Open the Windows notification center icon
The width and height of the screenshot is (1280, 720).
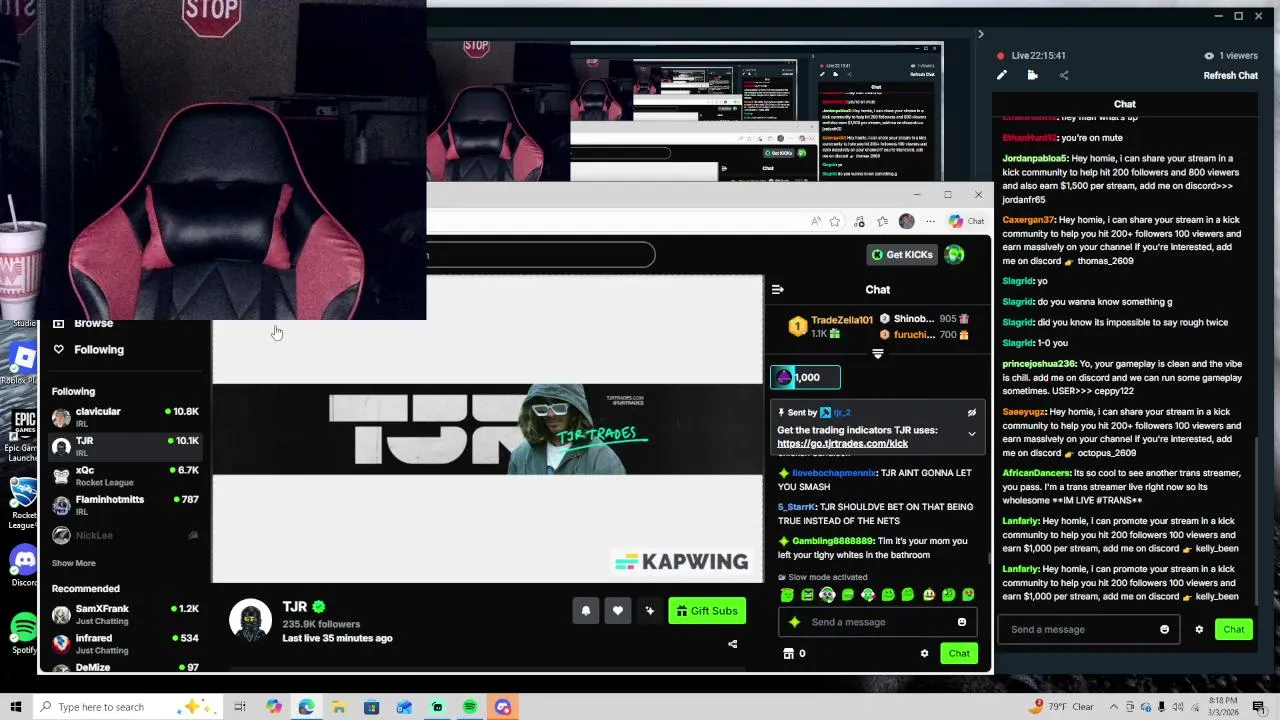pyautogui.click(x=1259, y=707)
